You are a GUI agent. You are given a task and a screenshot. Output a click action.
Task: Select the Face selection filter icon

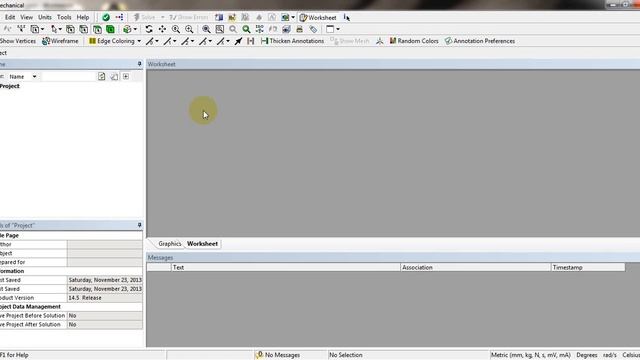tap(97, 29)
